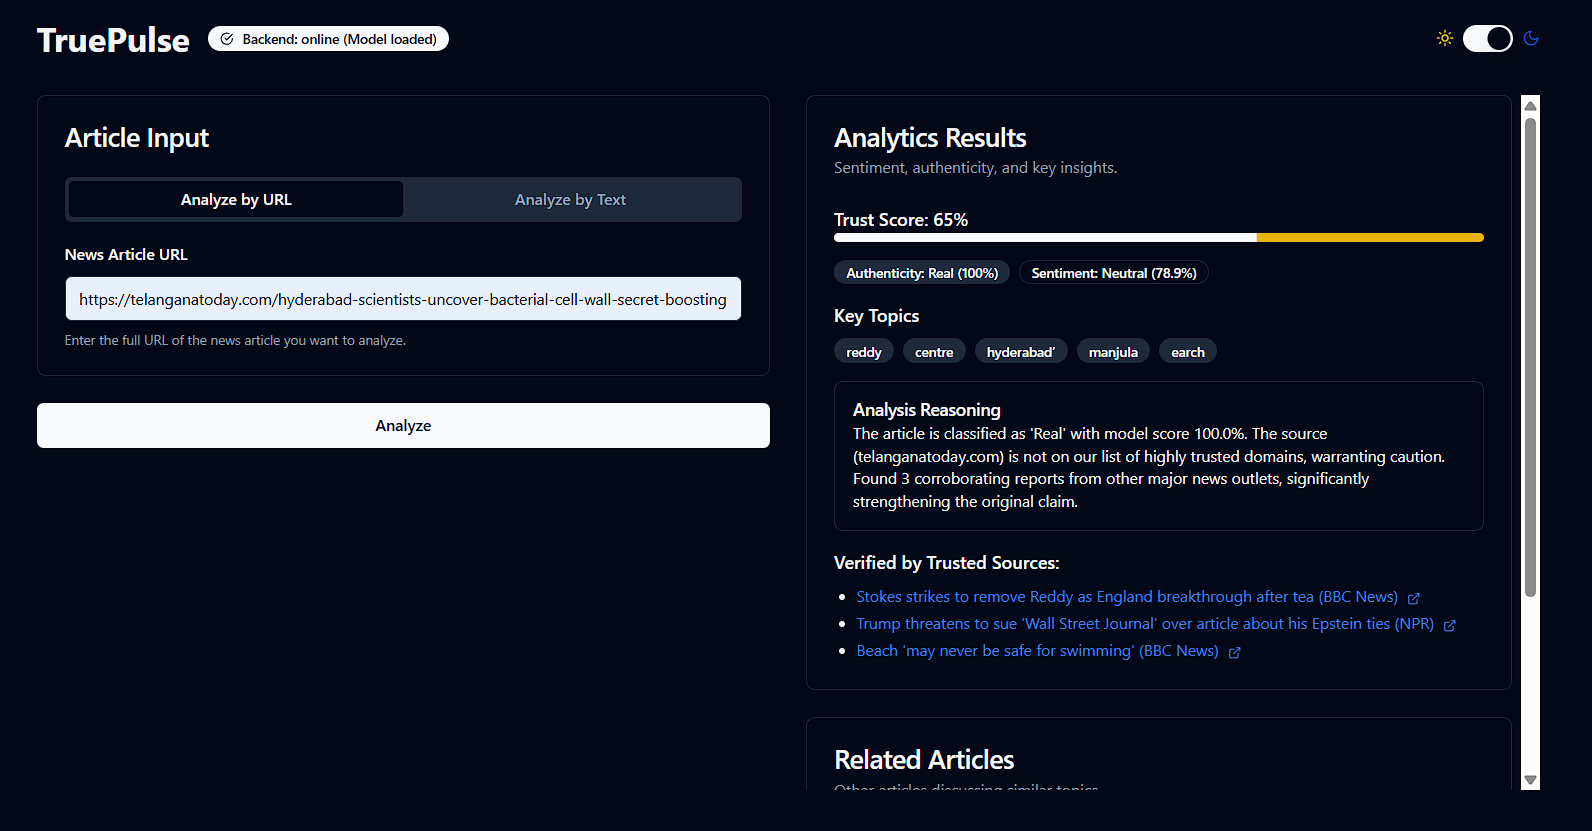The image size is (1592, 831).
Task: Click the checkmark icon in Backend status badge
Action: click(x=227, y=39)
